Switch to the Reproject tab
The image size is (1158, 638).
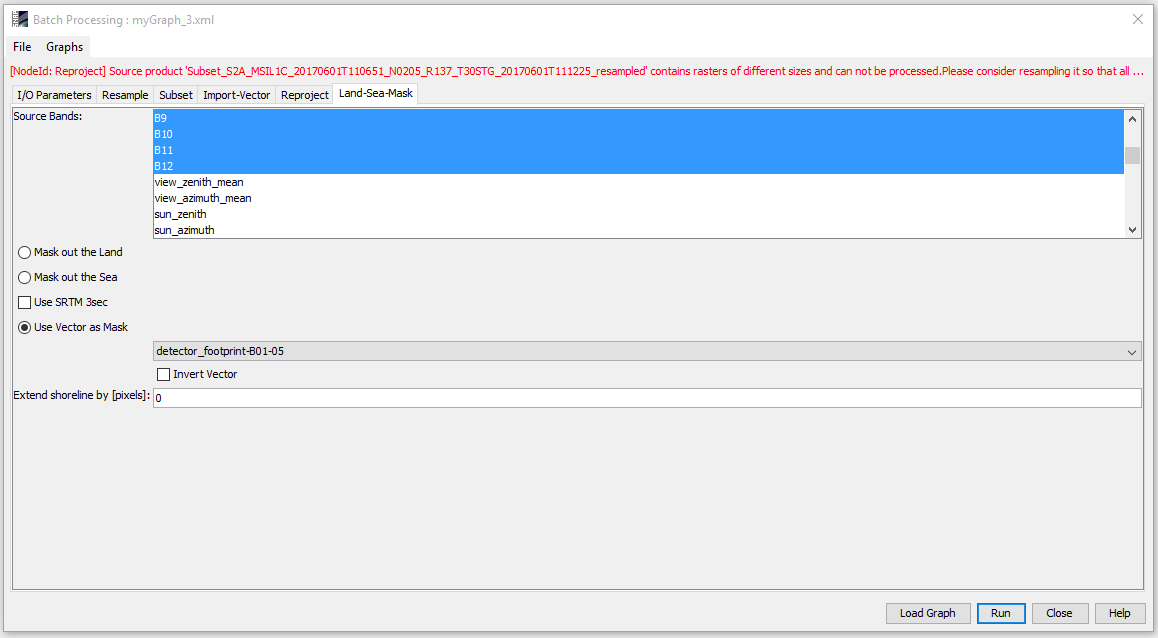tap(304, 95)
